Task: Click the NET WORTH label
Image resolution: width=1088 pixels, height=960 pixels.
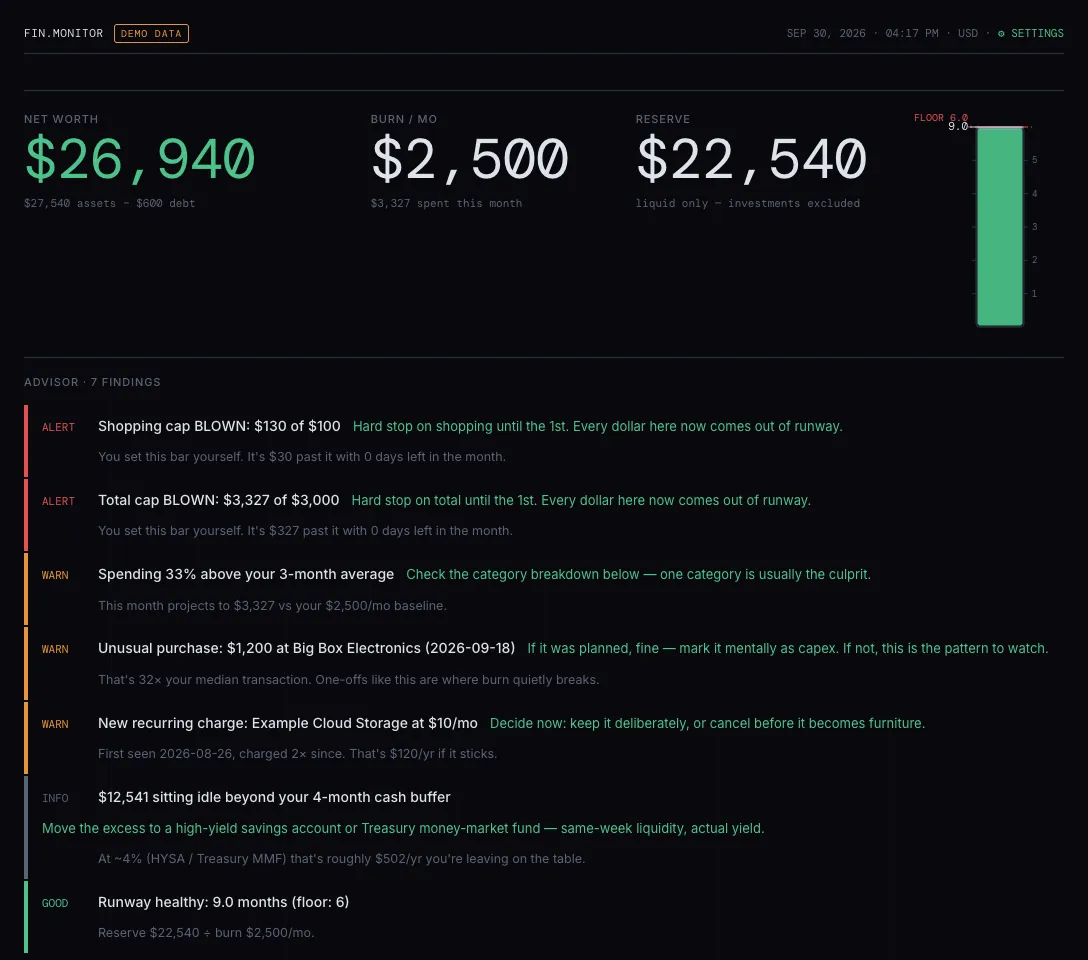Action: tap(61, 119)
